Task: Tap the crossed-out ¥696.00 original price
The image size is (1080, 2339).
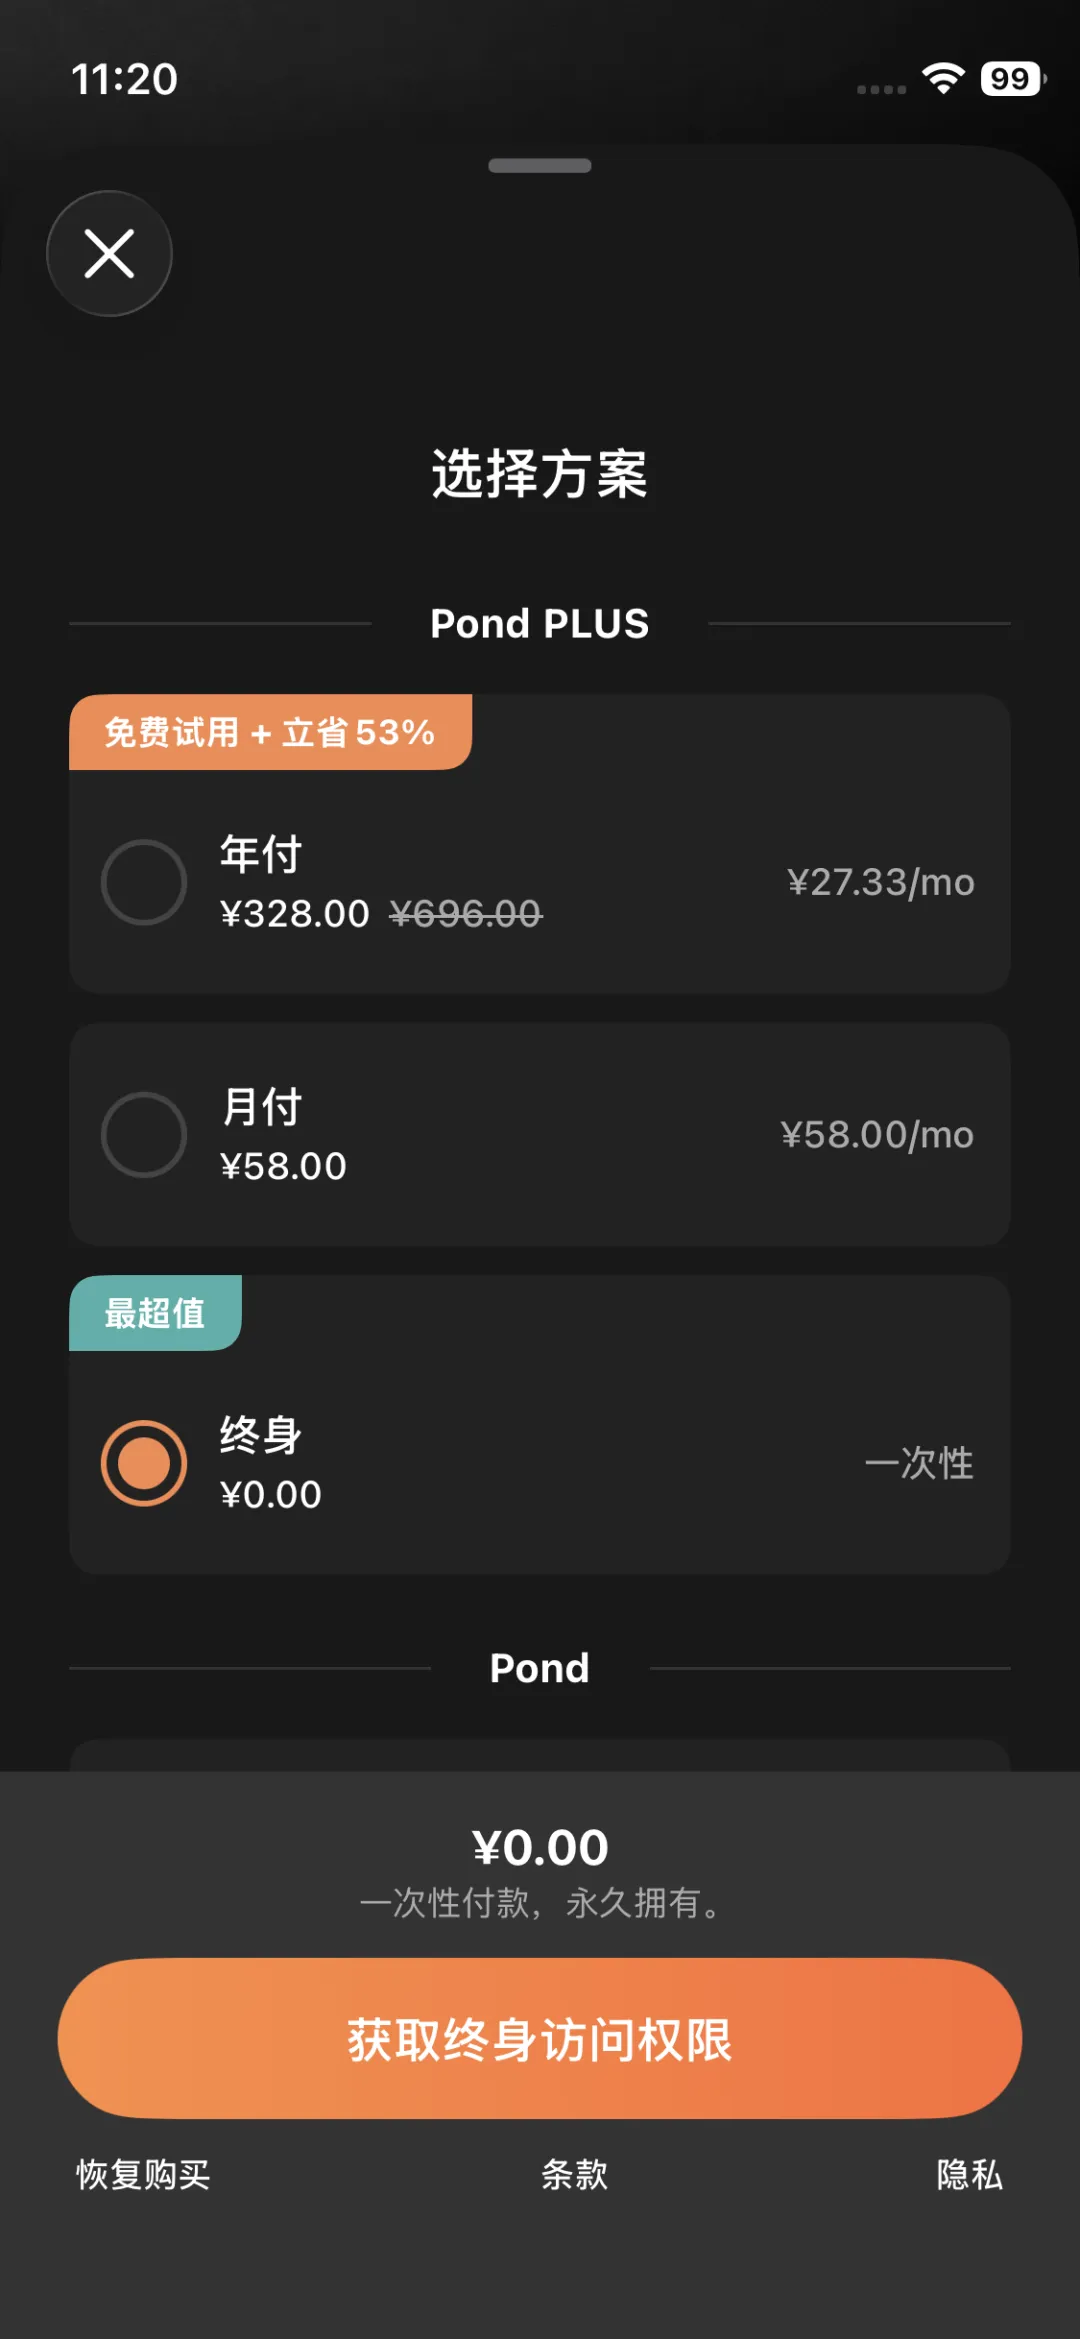Action: [466, 913]
